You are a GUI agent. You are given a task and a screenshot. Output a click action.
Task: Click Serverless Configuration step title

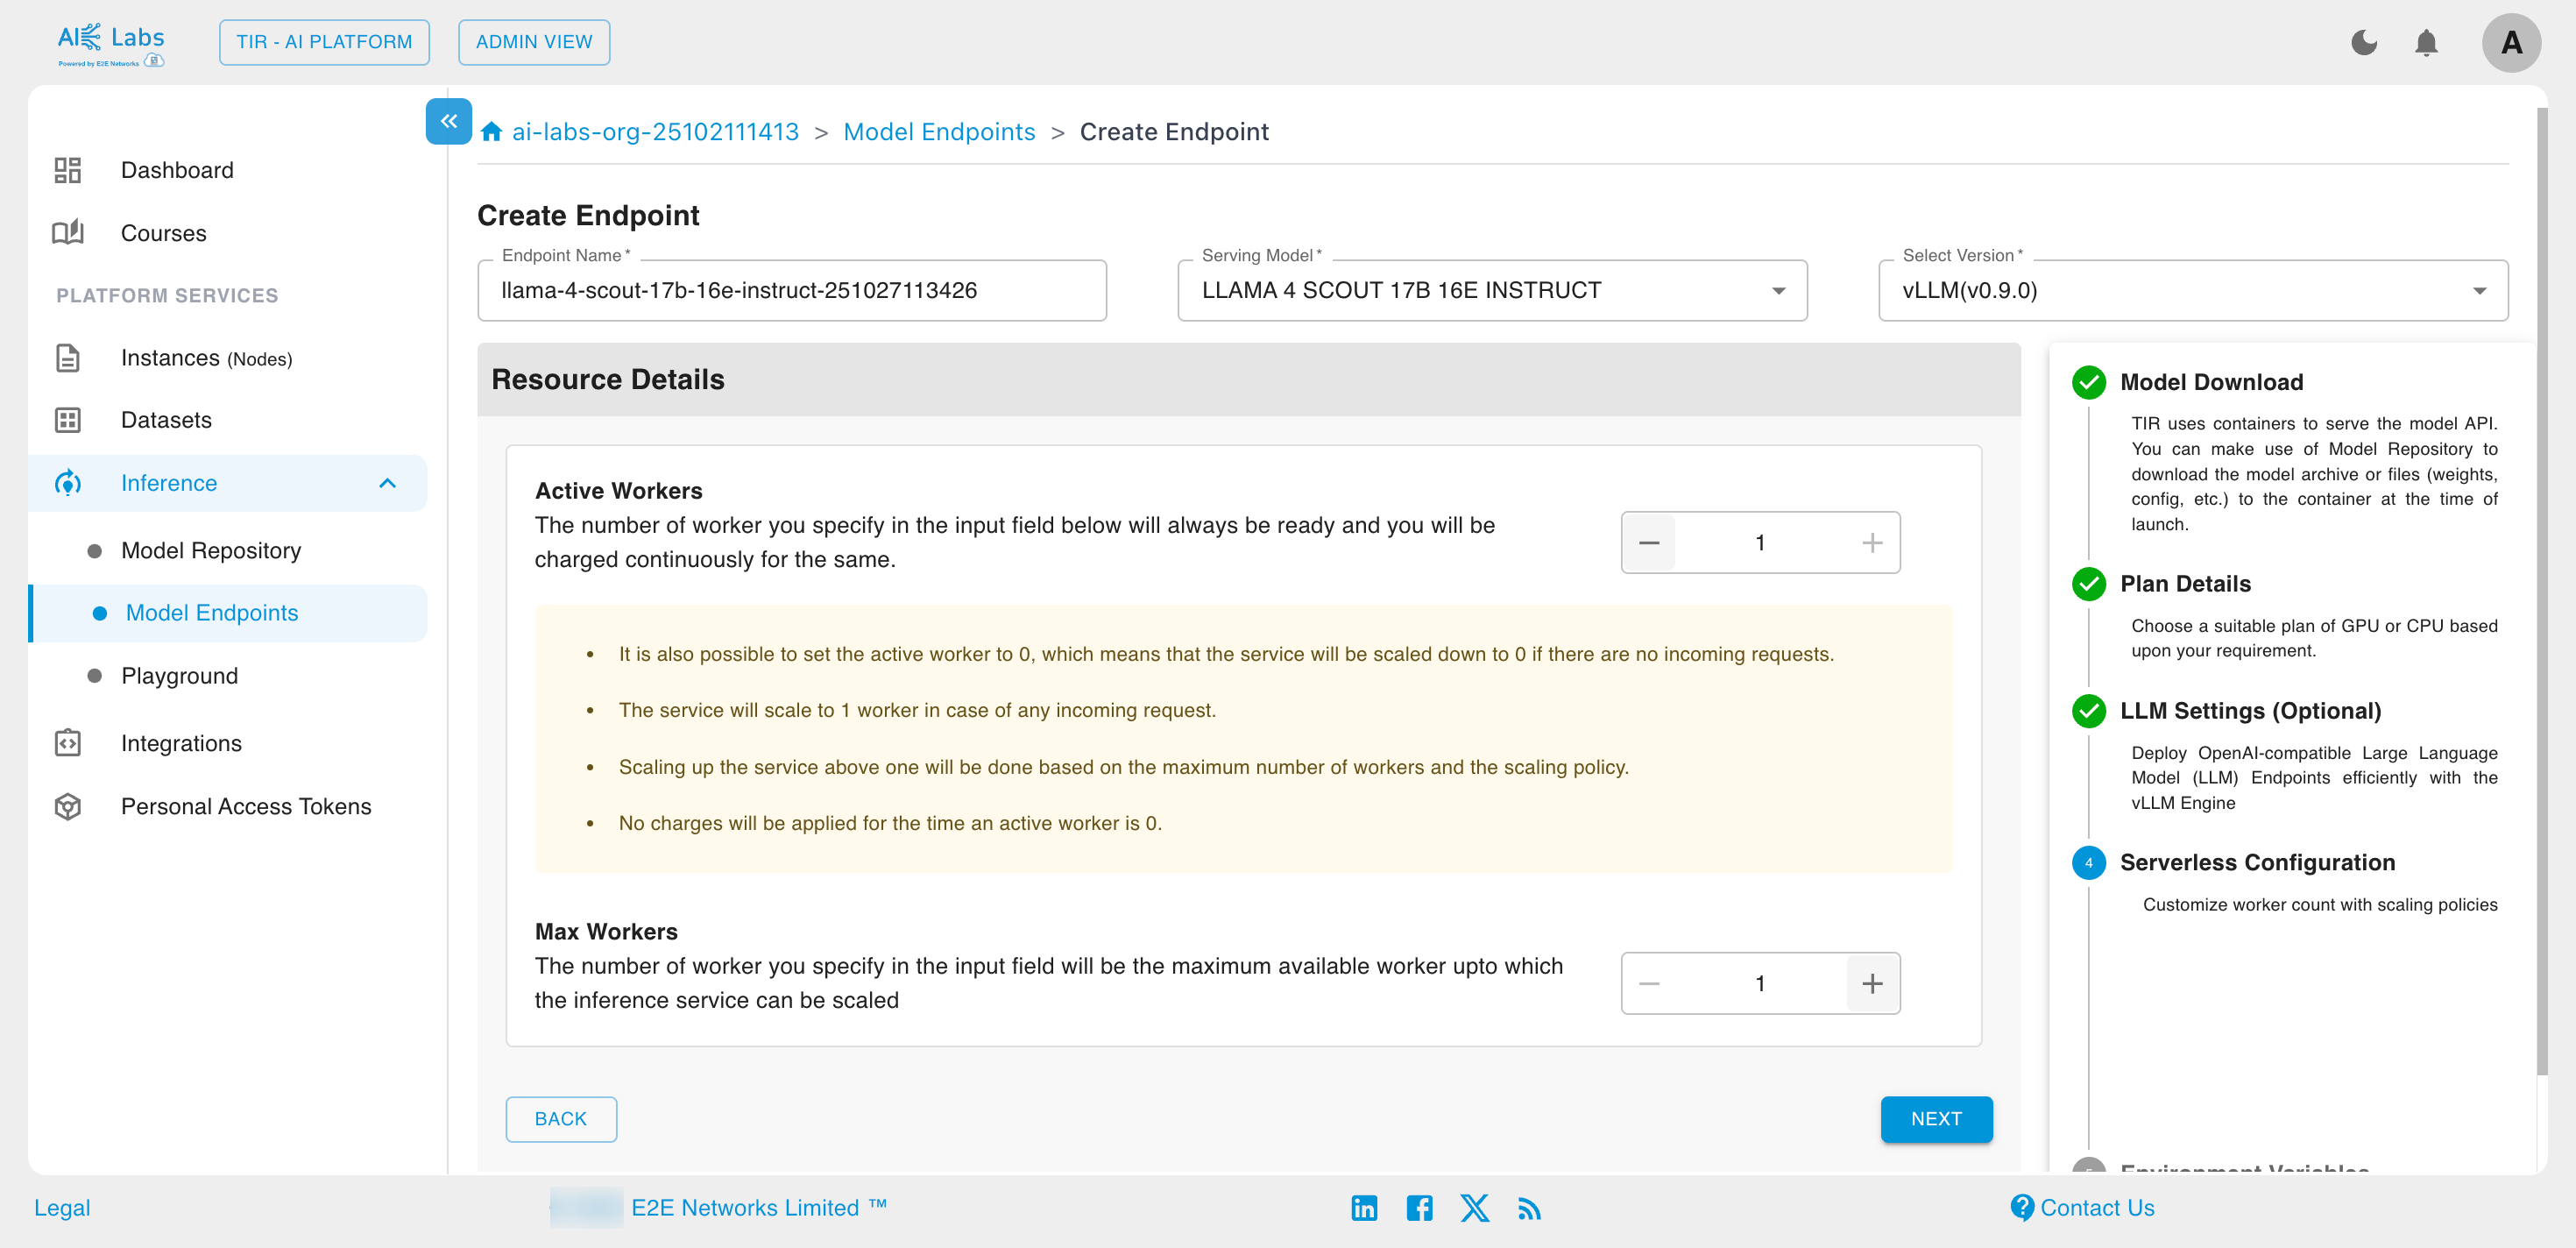tap(2257, 863)
